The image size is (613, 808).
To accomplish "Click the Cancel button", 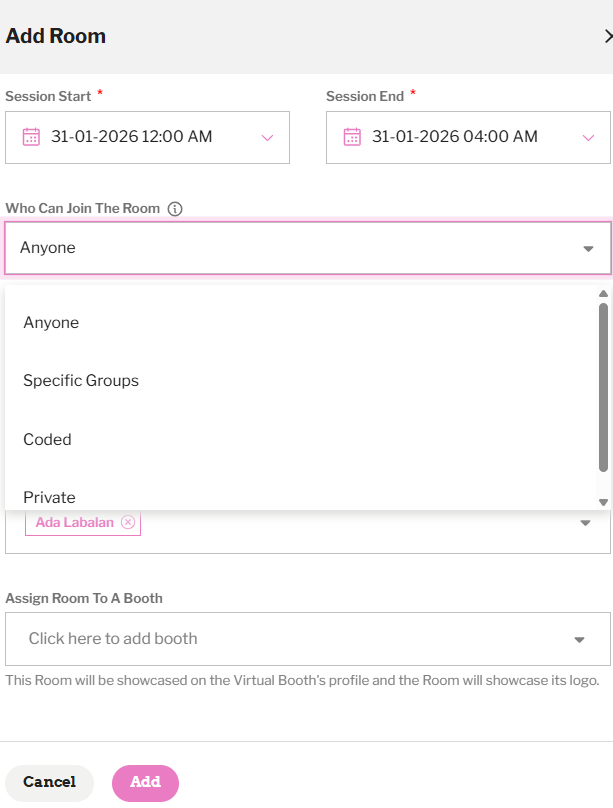I will point(49,783).
